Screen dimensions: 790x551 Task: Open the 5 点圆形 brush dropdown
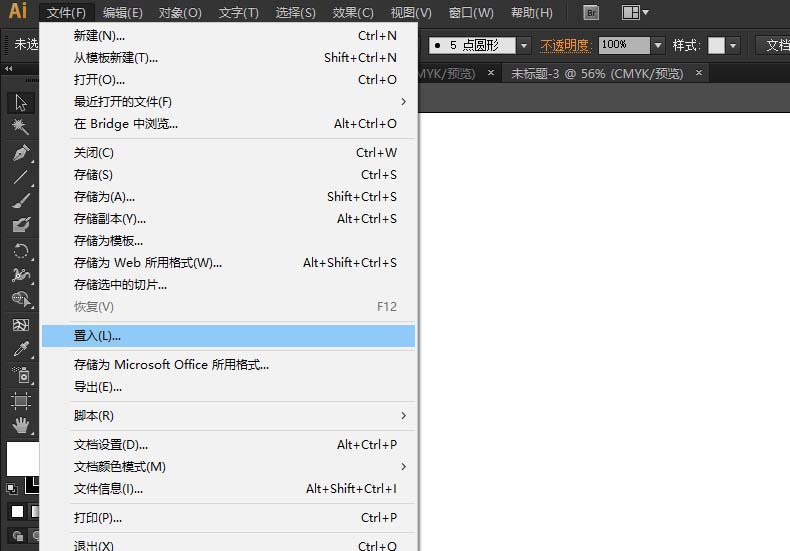pyautogui.click(x=523, y=45)
